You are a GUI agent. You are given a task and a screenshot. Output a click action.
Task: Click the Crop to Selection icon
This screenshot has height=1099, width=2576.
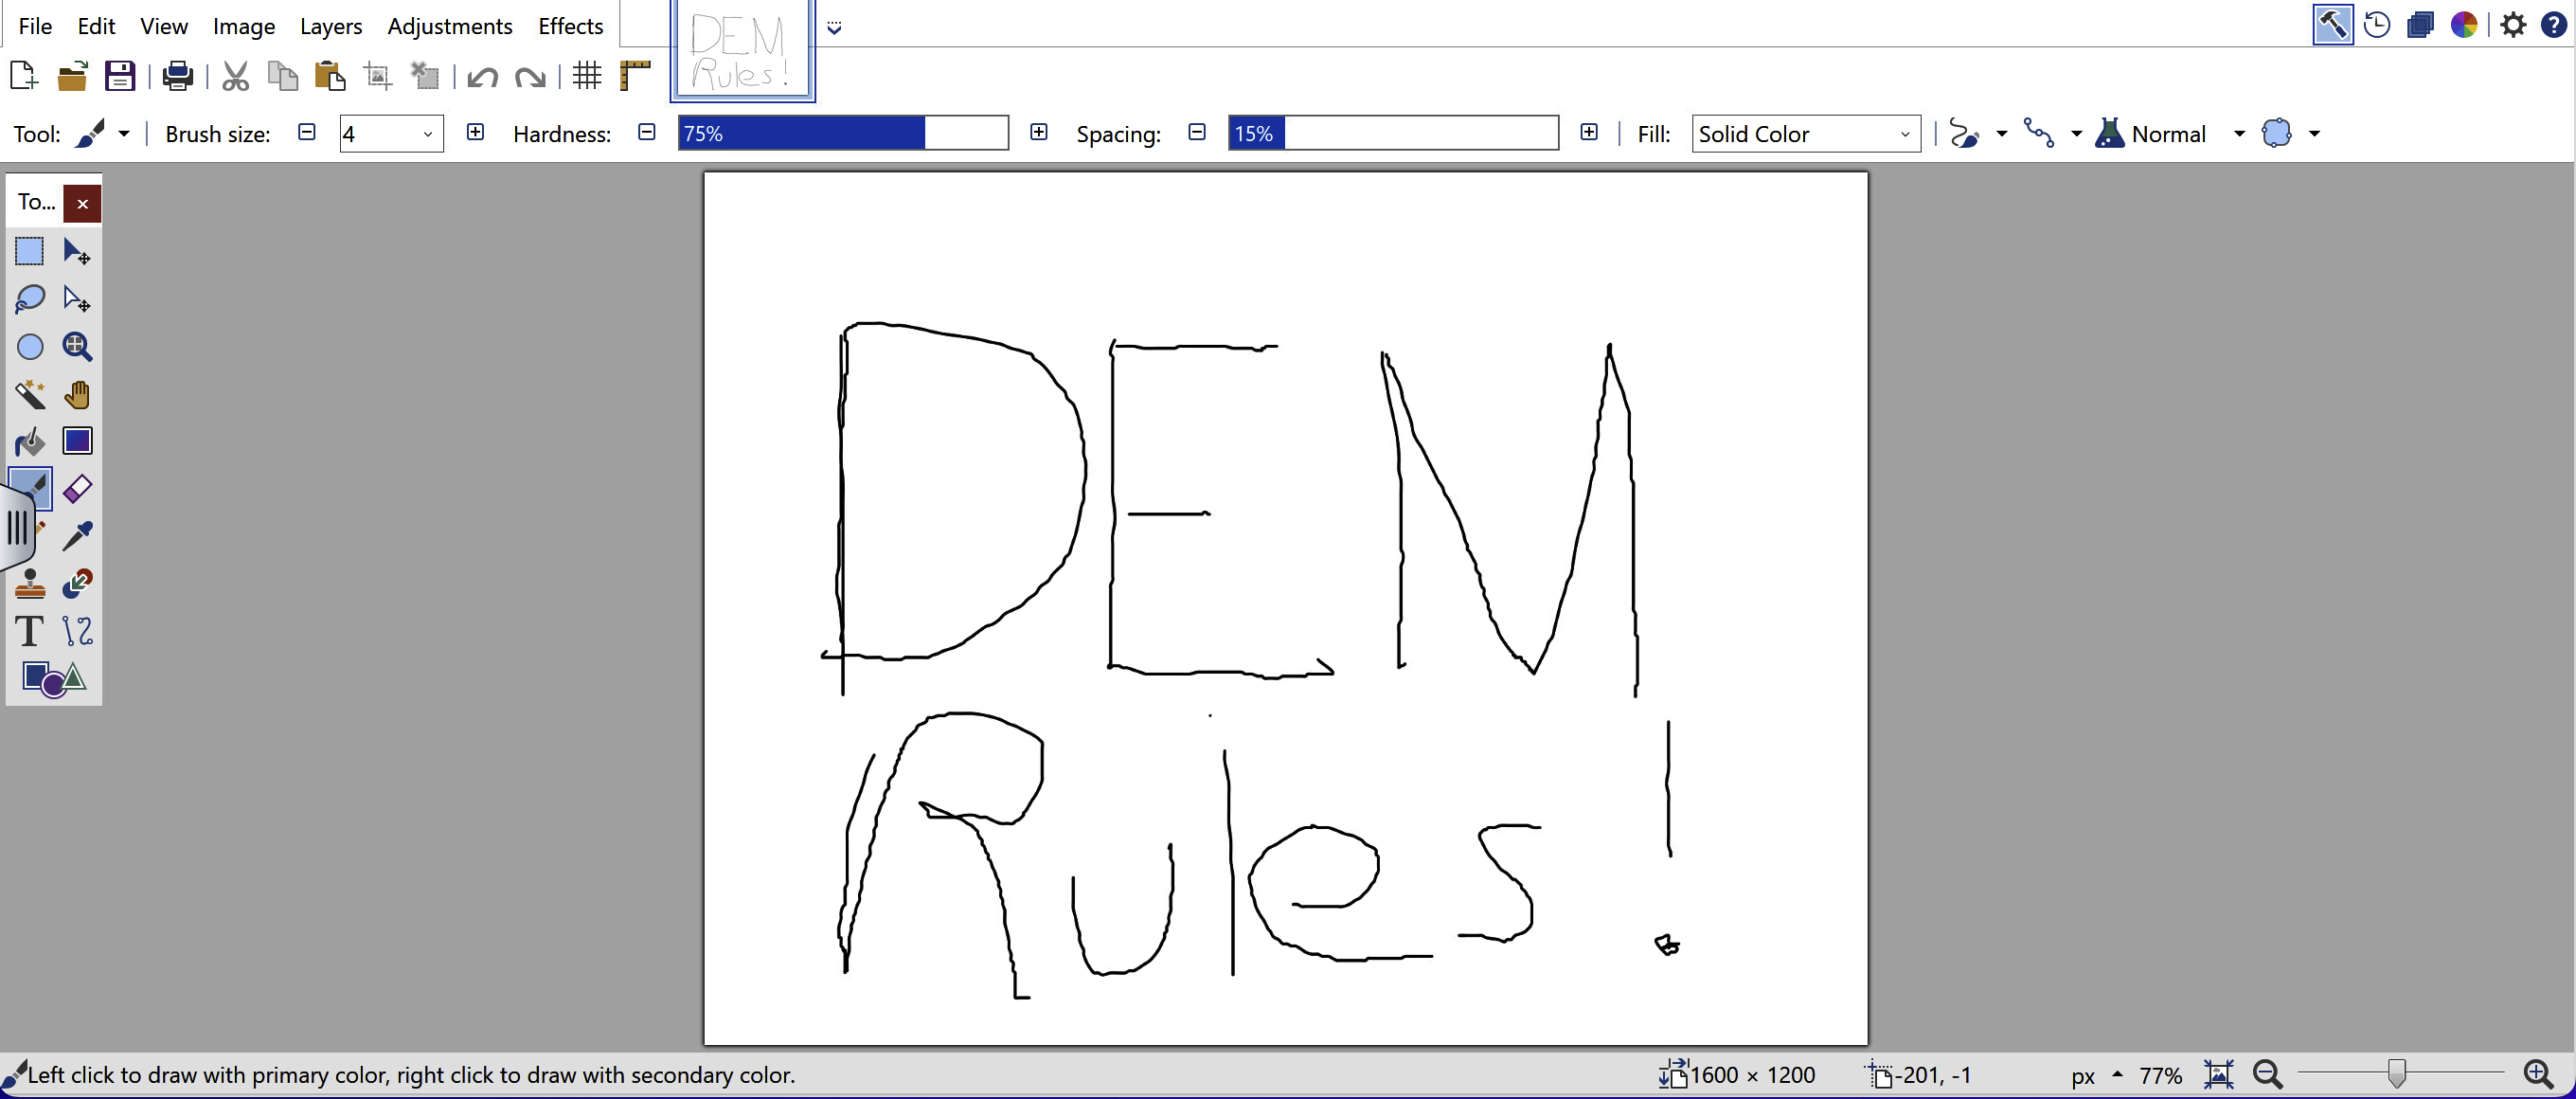coord(378,76)
